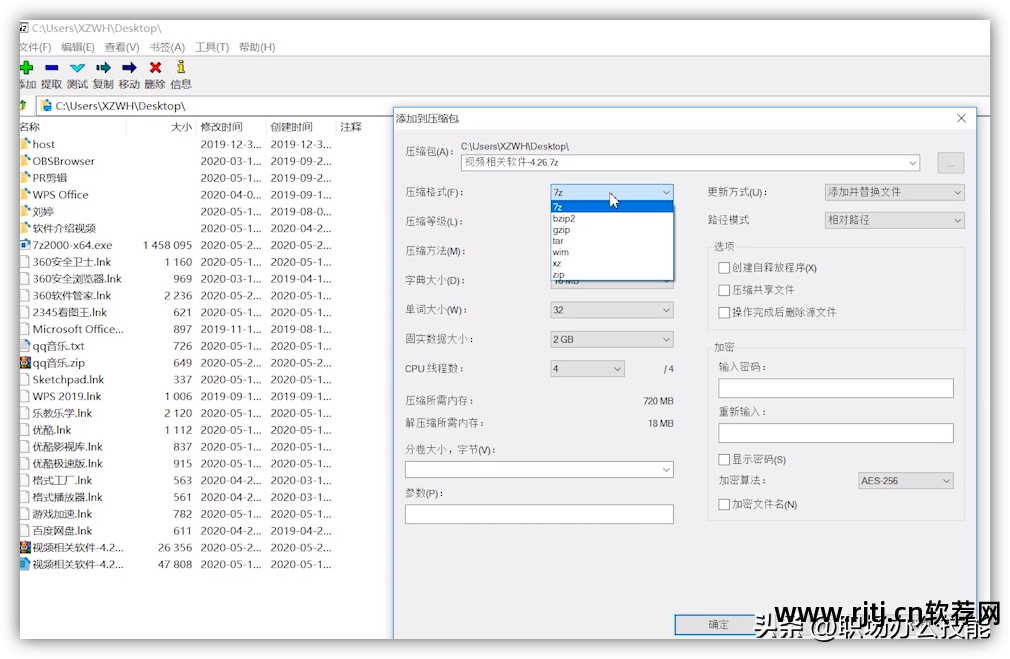
Task: Sort by 修改时间 column header
Action: pos(231,127)
